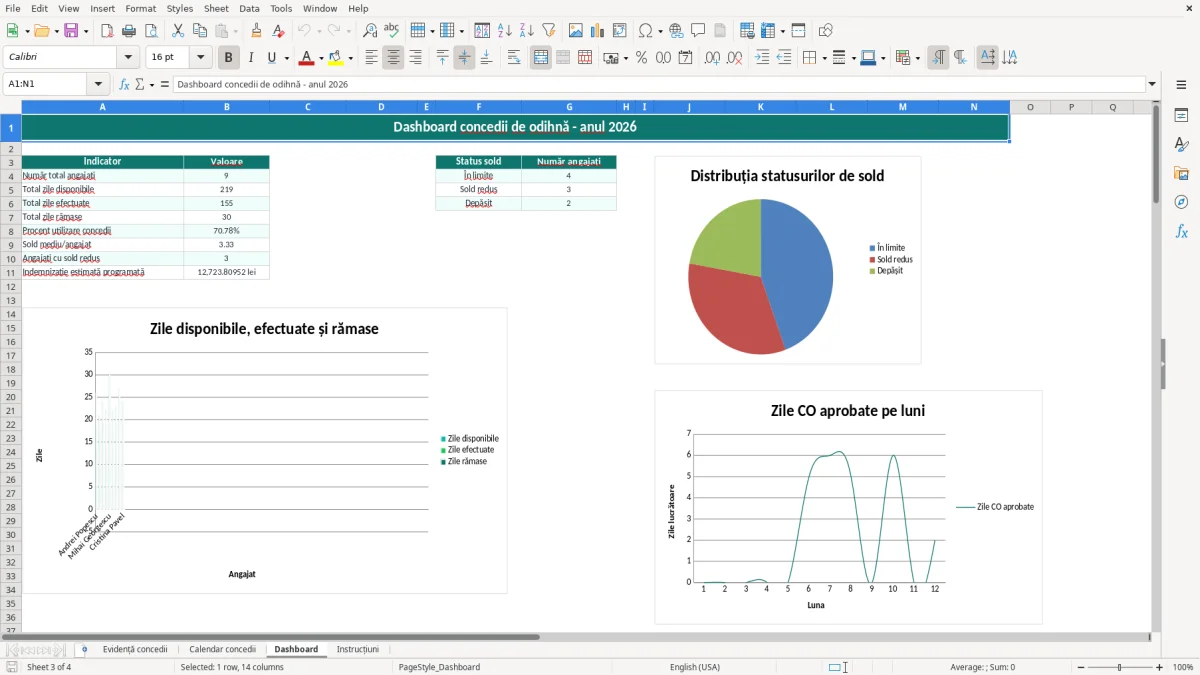Open the sidebar Navigator compass
The width and height of the screenshot is (1200, 675).
(1181, 203)
